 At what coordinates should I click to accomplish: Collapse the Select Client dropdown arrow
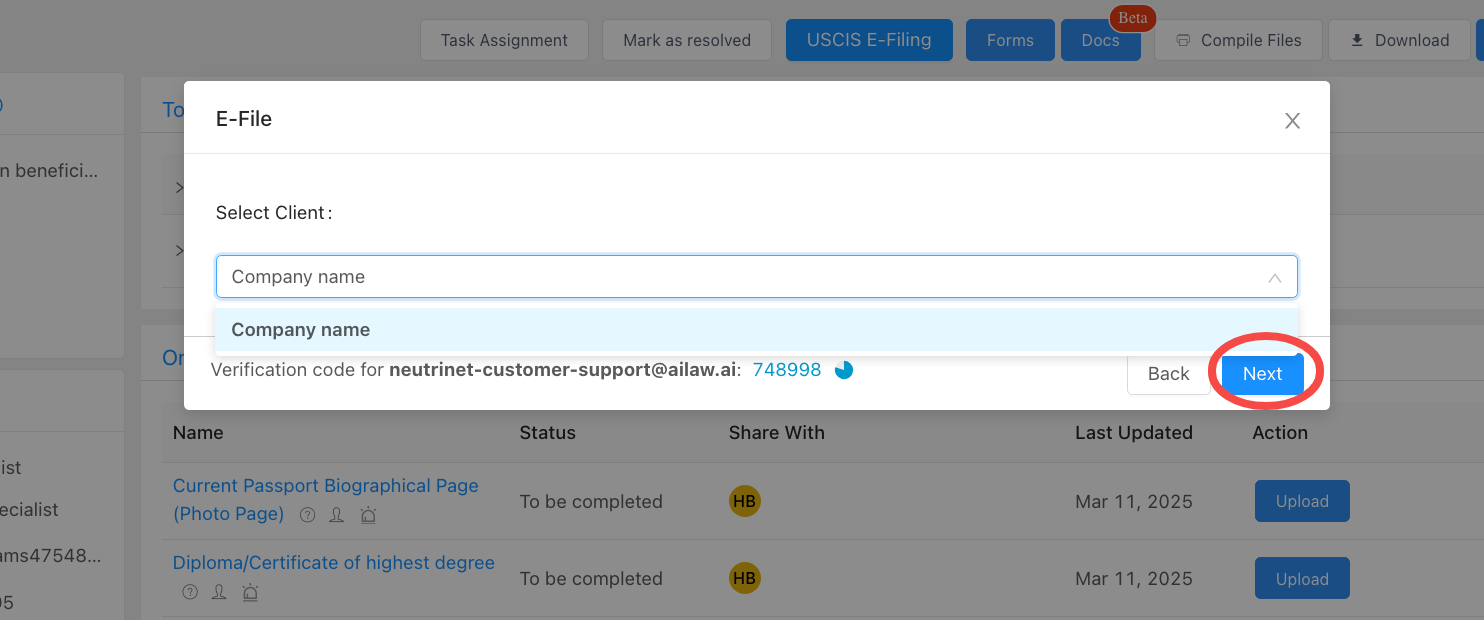coord(1274,278)
